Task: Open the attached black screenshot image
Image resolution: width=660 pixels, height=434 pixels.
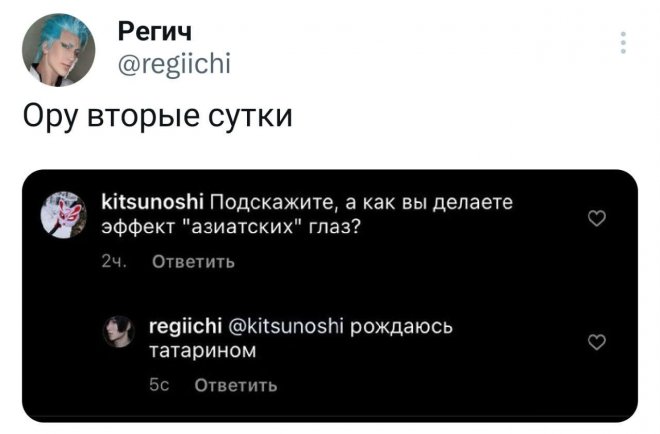Action: (x=330, y=296)
